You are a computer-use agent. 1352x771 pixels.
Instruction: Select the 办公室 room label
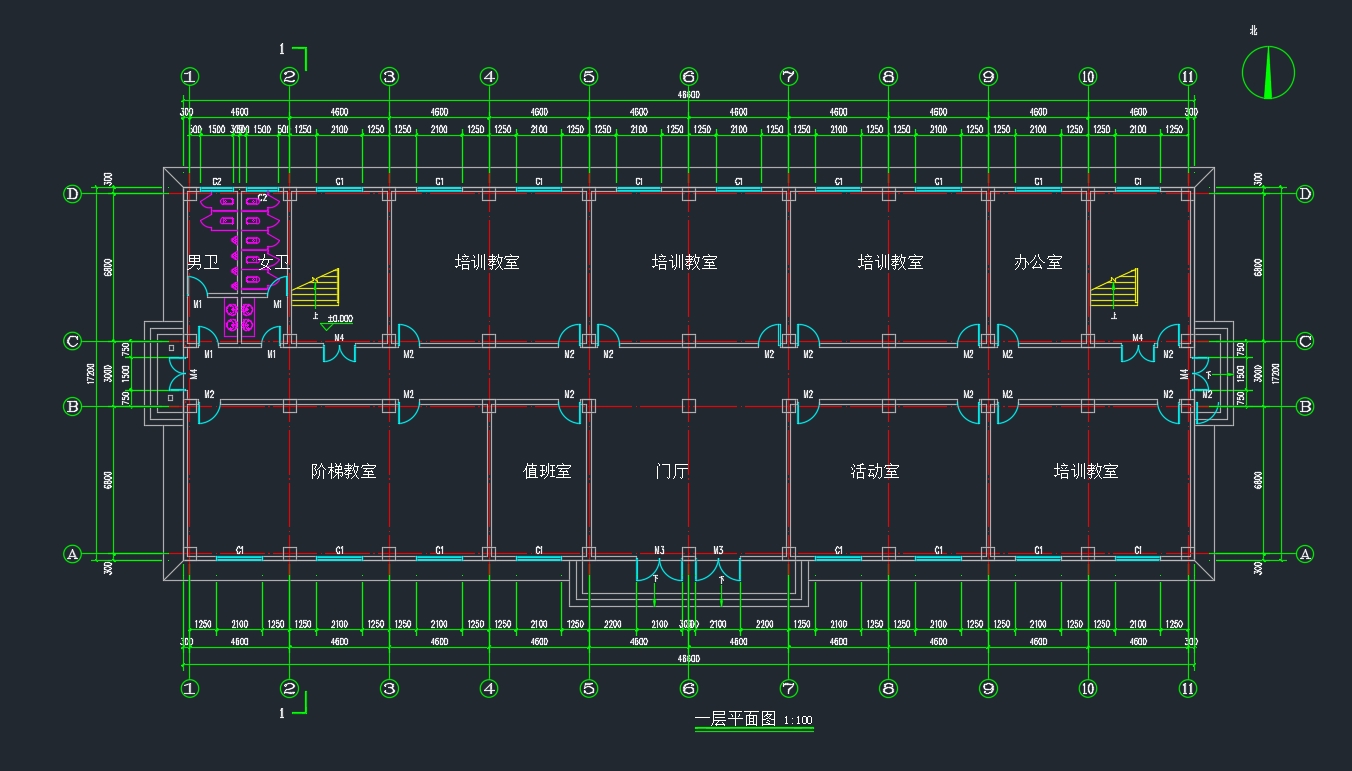pos(1038,263)
